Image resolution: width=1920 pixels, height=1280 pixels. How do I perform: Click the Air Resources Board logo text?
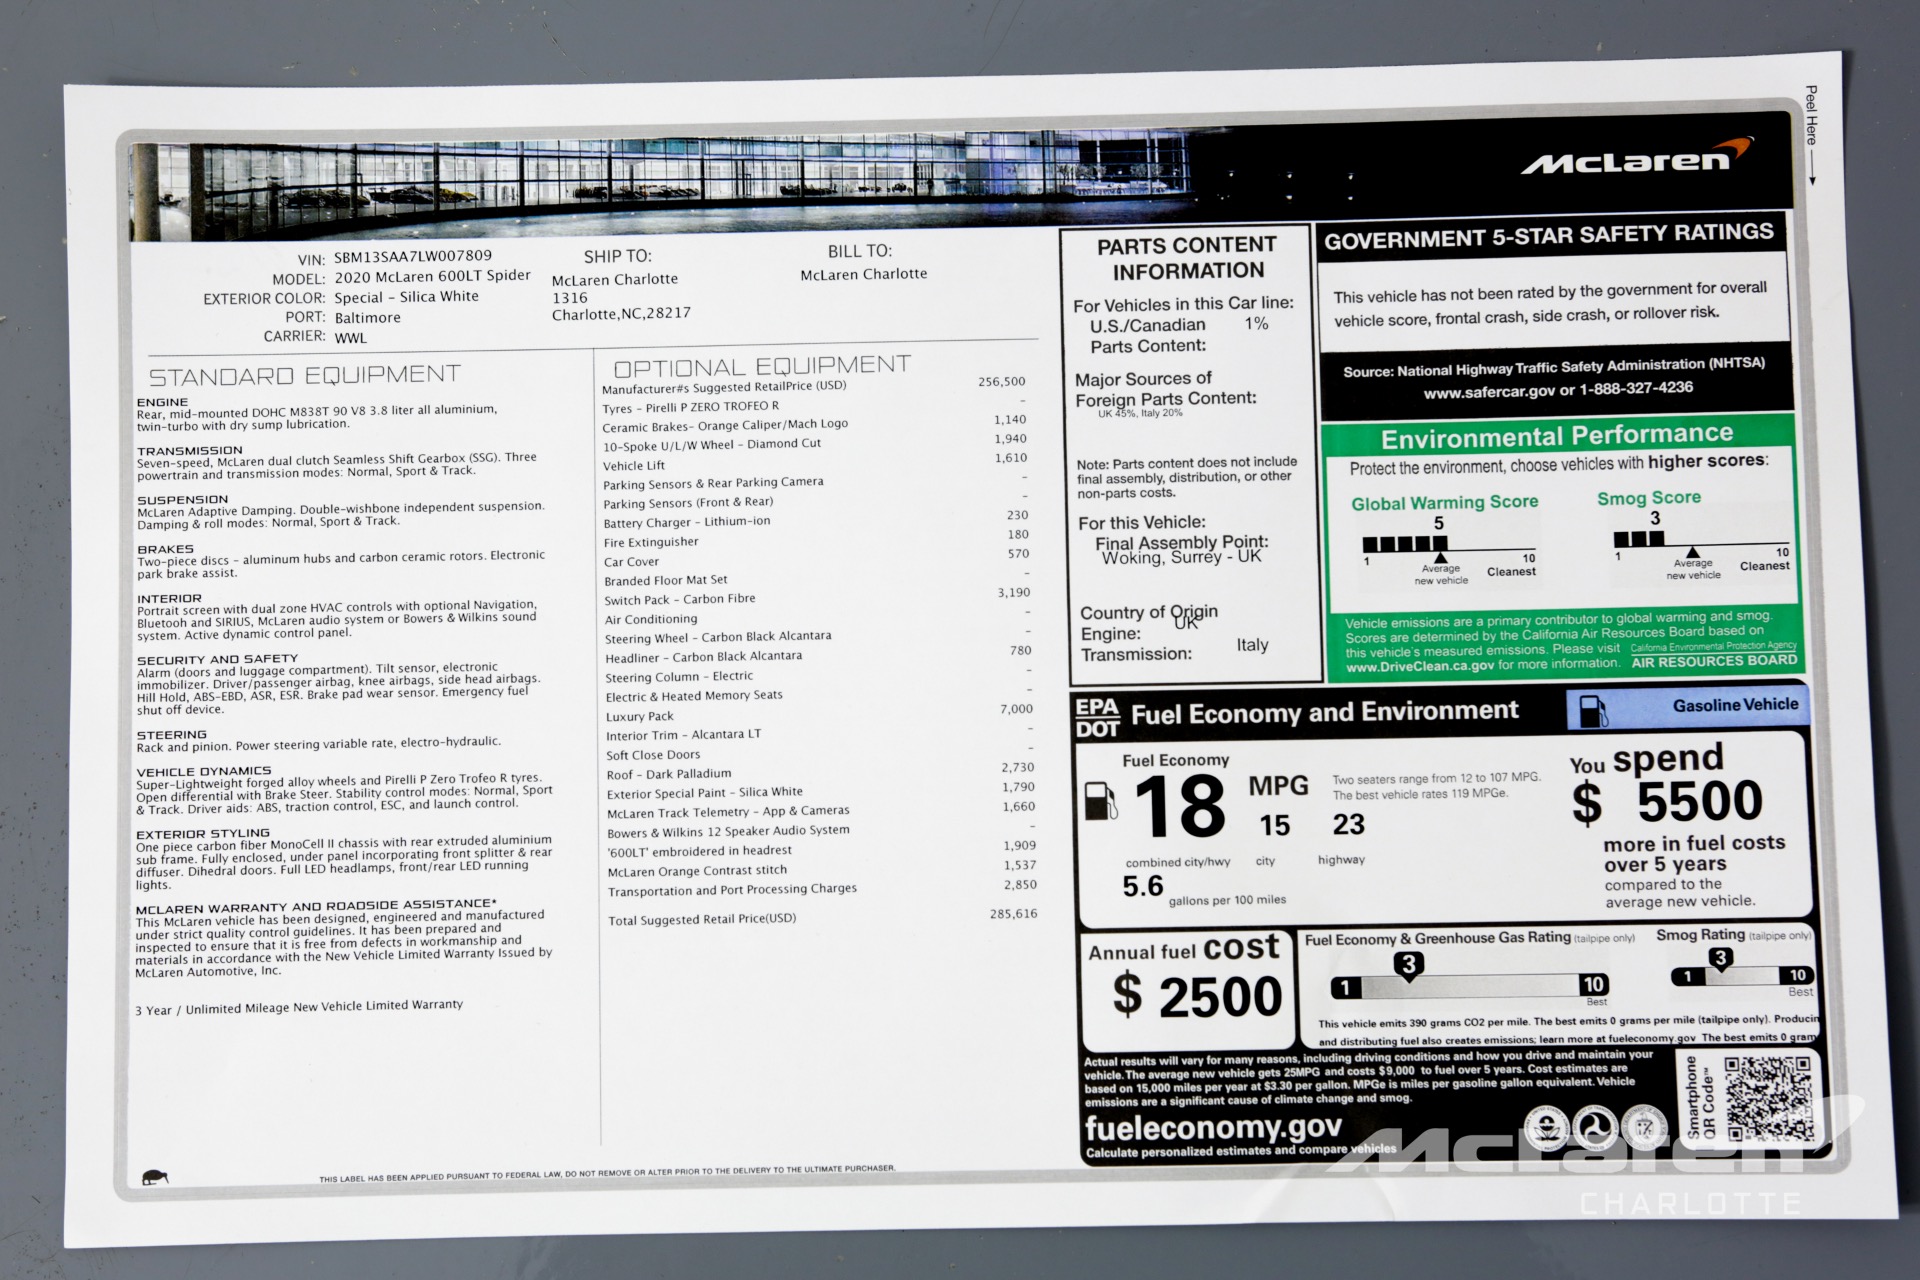[x=1714, y=661]
